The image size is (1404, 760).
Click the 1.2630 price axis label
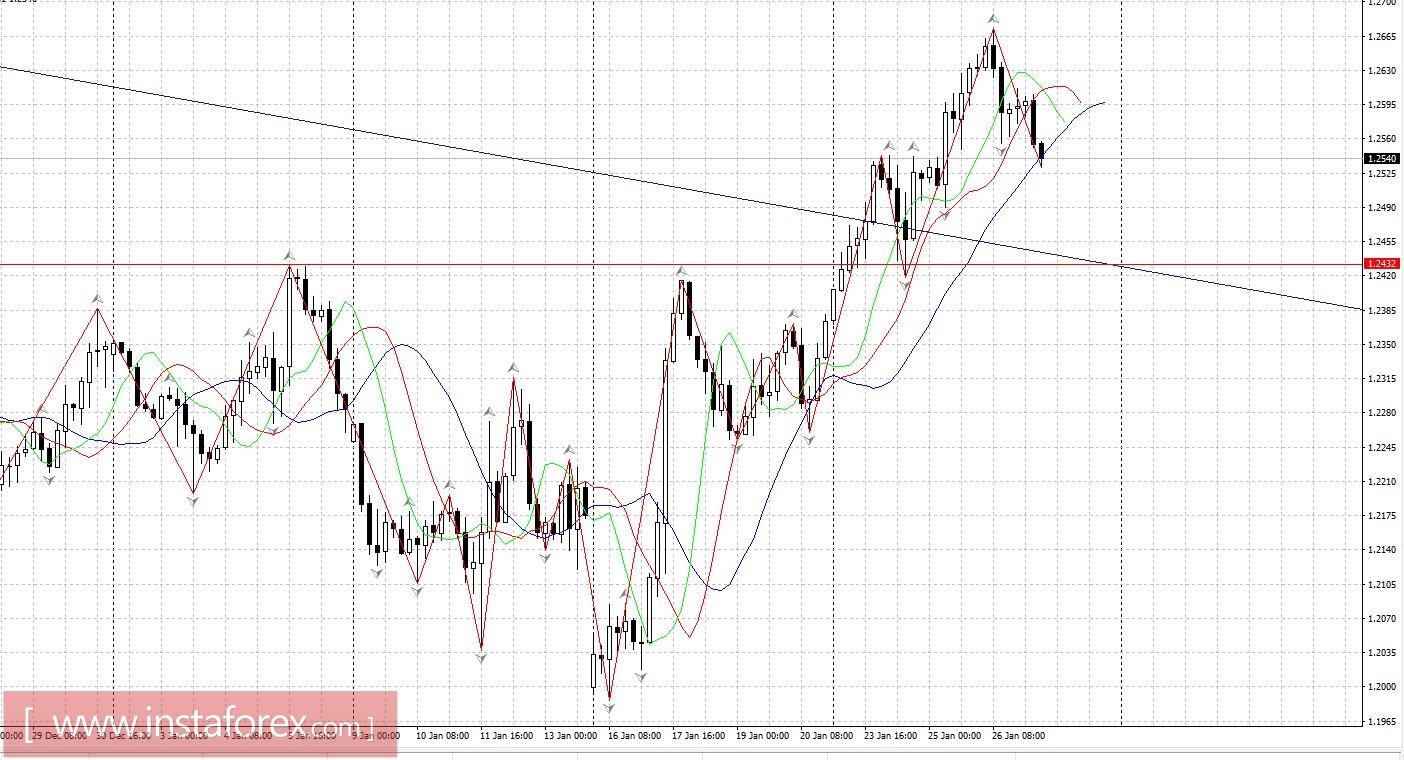coord(1382,71)
